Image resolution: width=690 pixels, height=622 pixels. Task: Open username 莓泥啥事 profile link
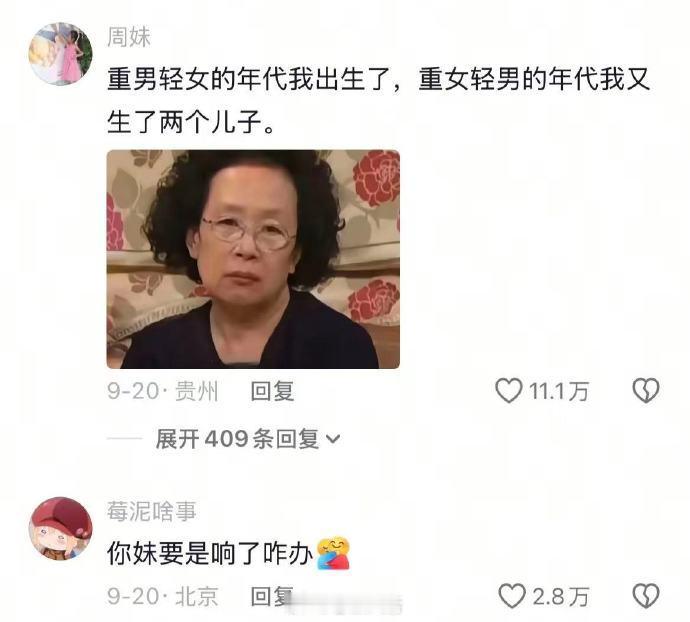click(151, 512)
